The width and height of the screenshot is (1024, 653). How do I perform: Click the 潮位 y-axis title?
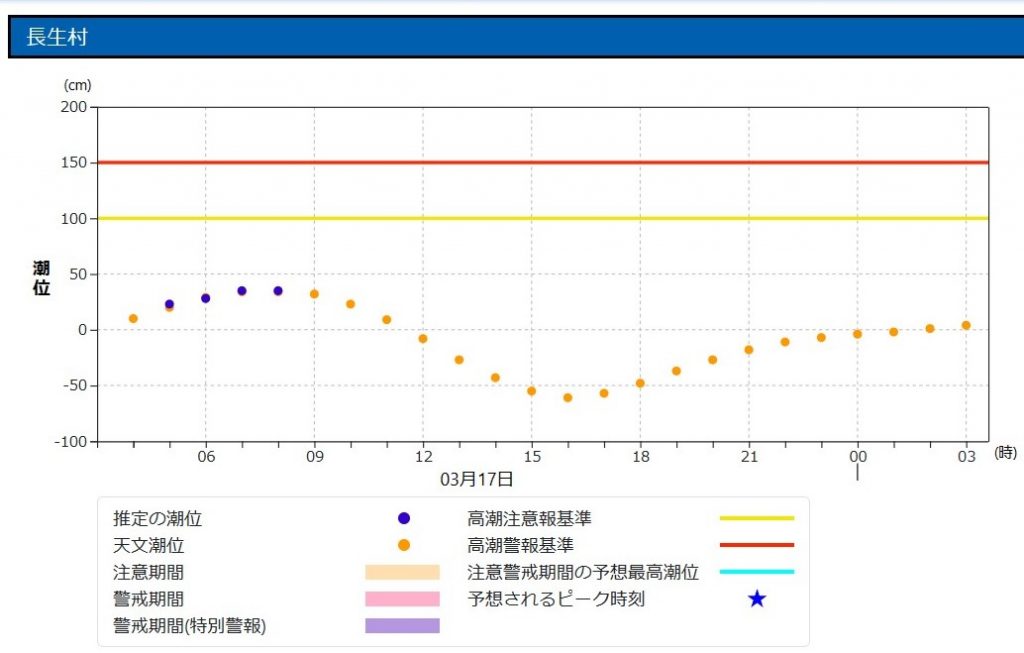[41, 278]
